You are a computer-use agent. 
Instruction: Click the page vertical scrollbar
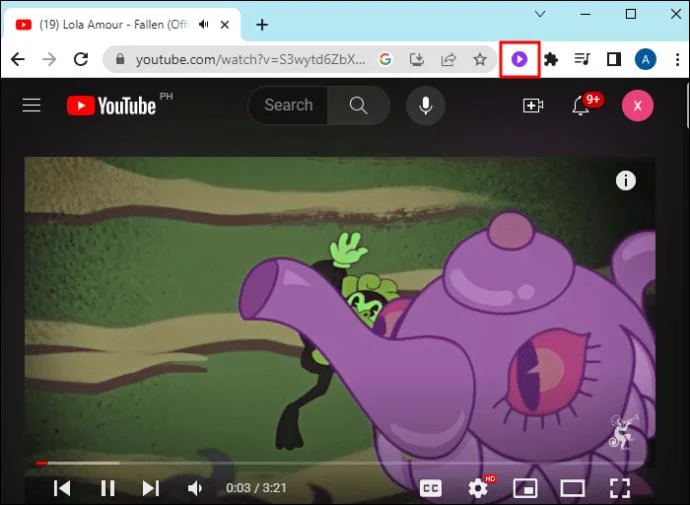pos(686,104)
